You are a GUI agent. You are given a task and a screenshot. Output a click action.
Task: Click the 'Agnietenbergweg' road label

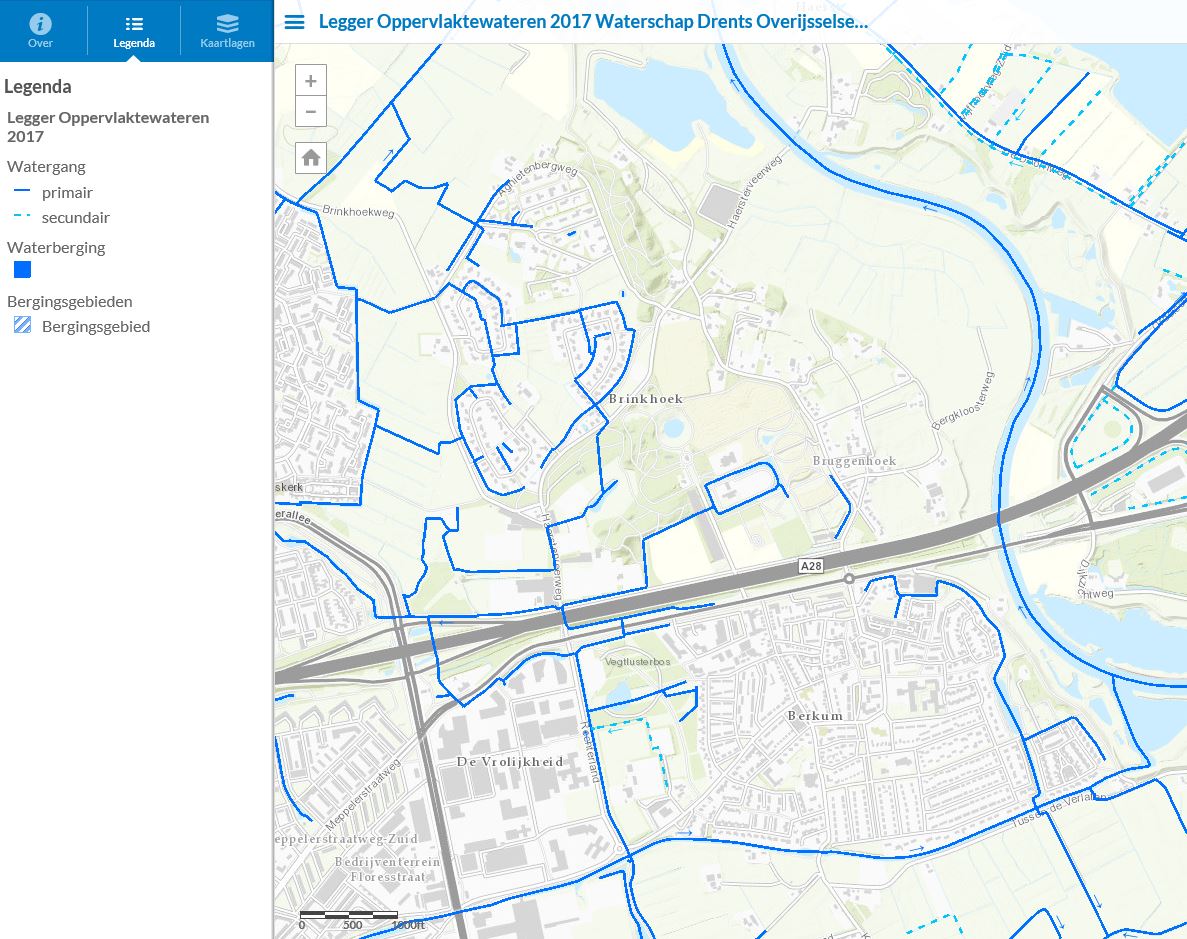[537, 177]
